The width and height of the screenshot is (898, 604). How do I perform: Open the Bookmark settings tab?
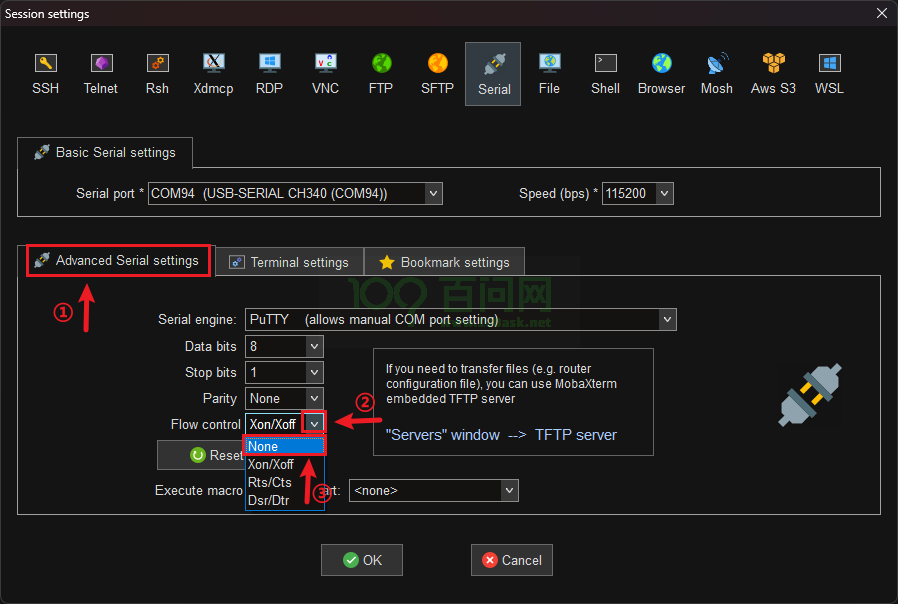tap(444, 262)
